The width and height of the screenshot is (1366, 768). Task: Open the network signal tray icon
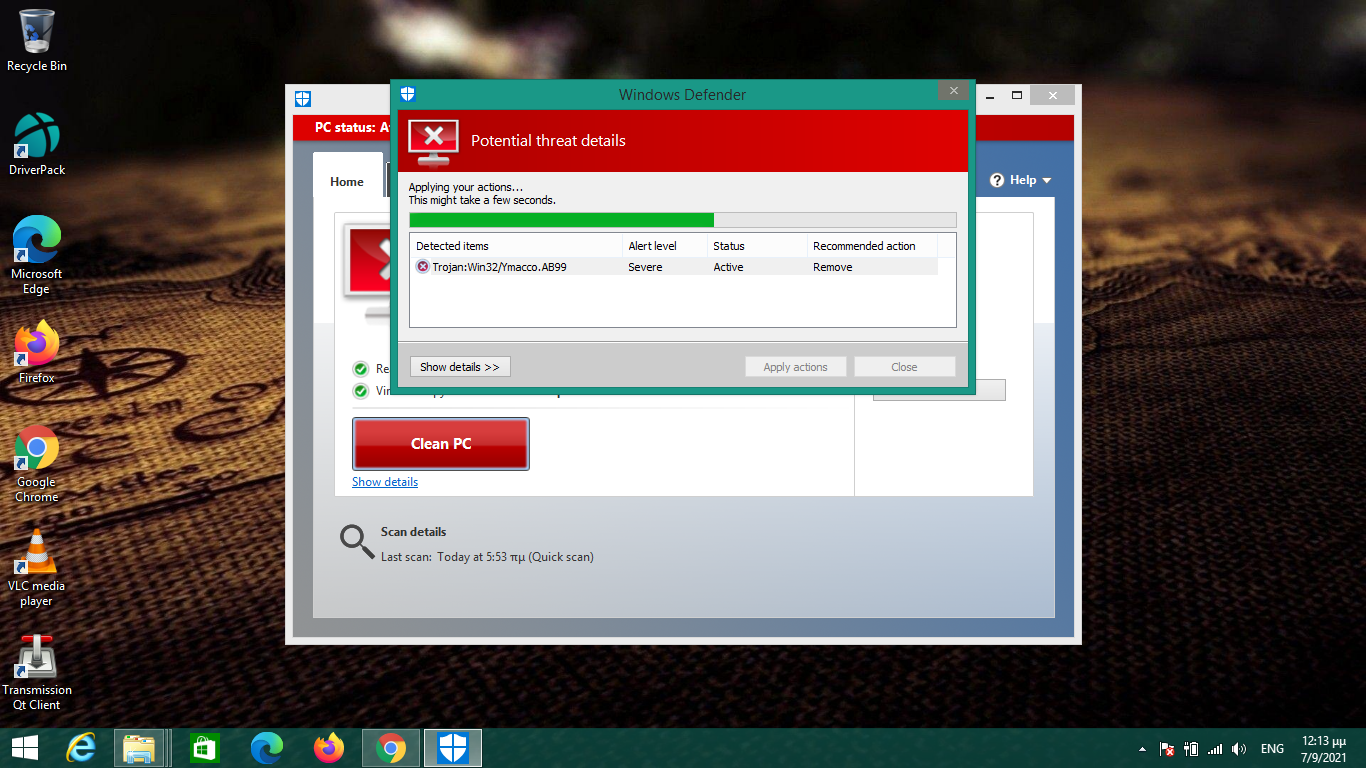(1215, 749)
